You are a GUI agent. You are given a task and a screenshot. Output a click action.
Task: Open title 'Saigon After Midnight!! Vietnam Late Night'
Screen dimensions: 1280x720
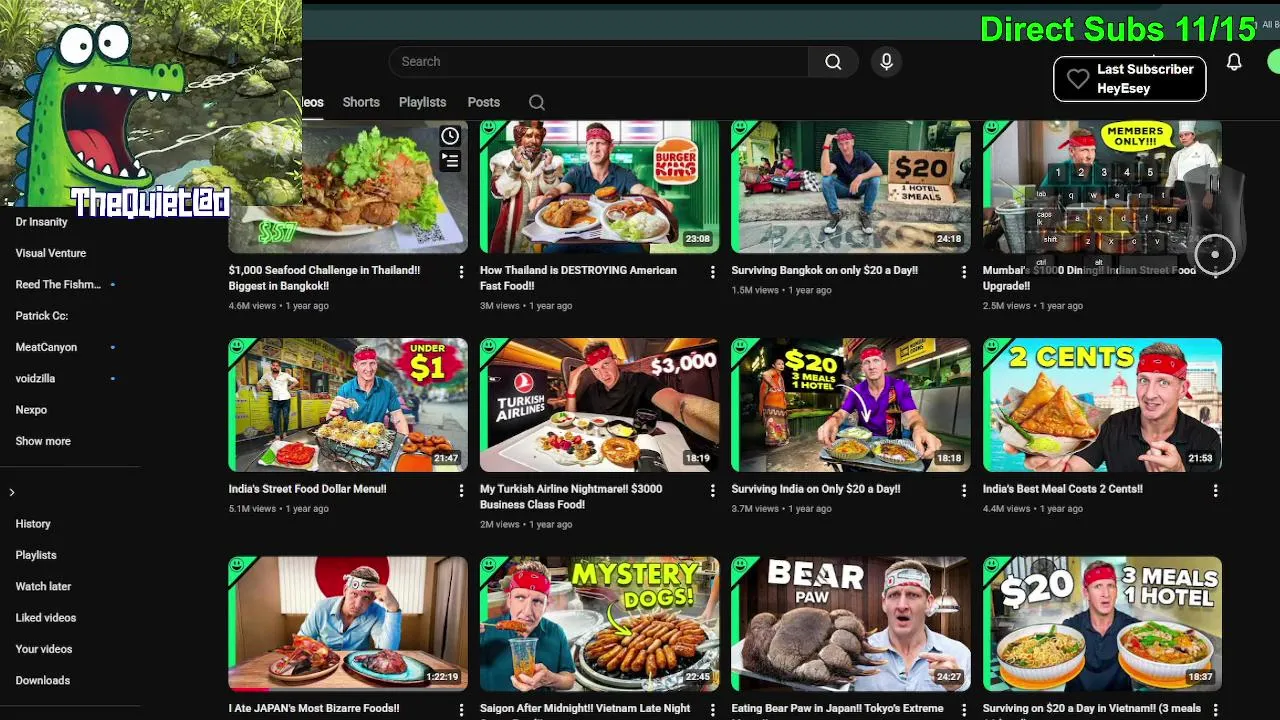(585, 708)
